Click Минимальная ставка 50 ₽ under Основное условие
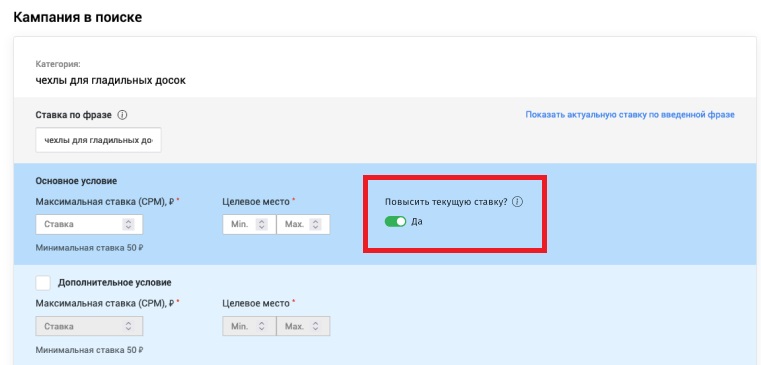This screenshot has height=365, width=761. coord(89,248)
